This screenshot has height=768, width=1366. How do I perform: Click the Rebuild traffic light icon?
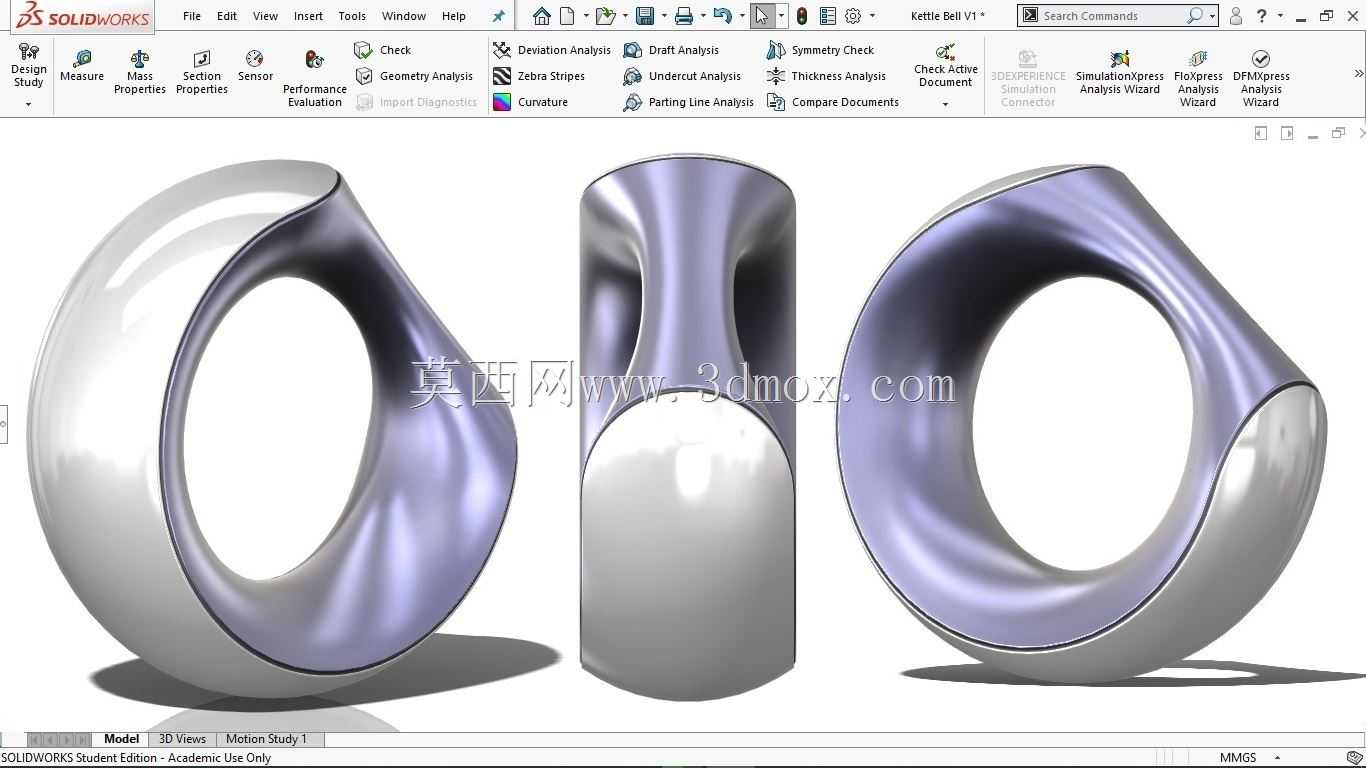pyautogui.click(x=802, y=16)
